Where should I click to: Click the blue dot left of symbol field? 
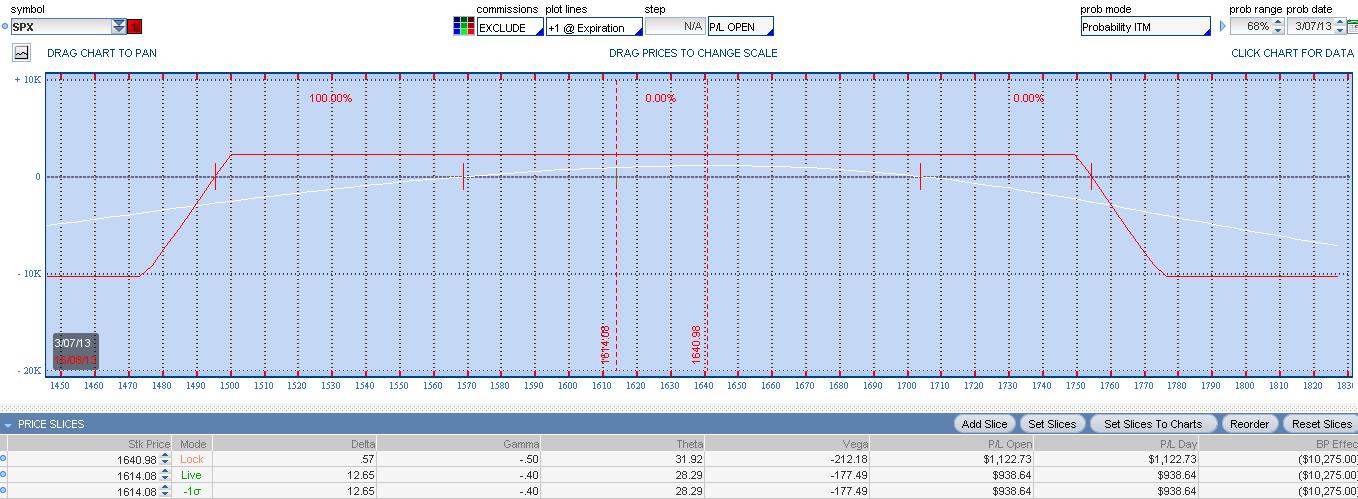(x=4, y=27)
